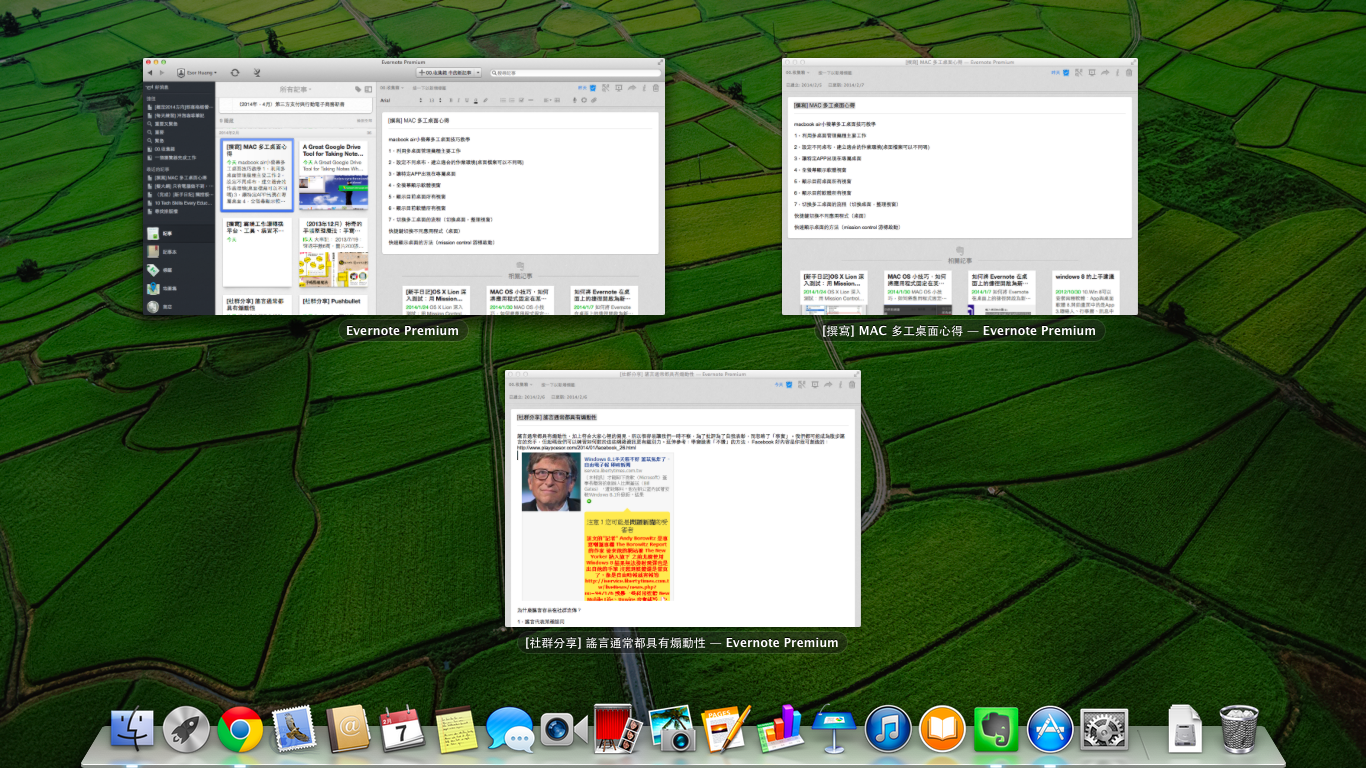Image resolution: width=1366 pixels, height=768 pixels.
Task: Open the yellow Notes icon in Dock
Action: tap(456, 730)
